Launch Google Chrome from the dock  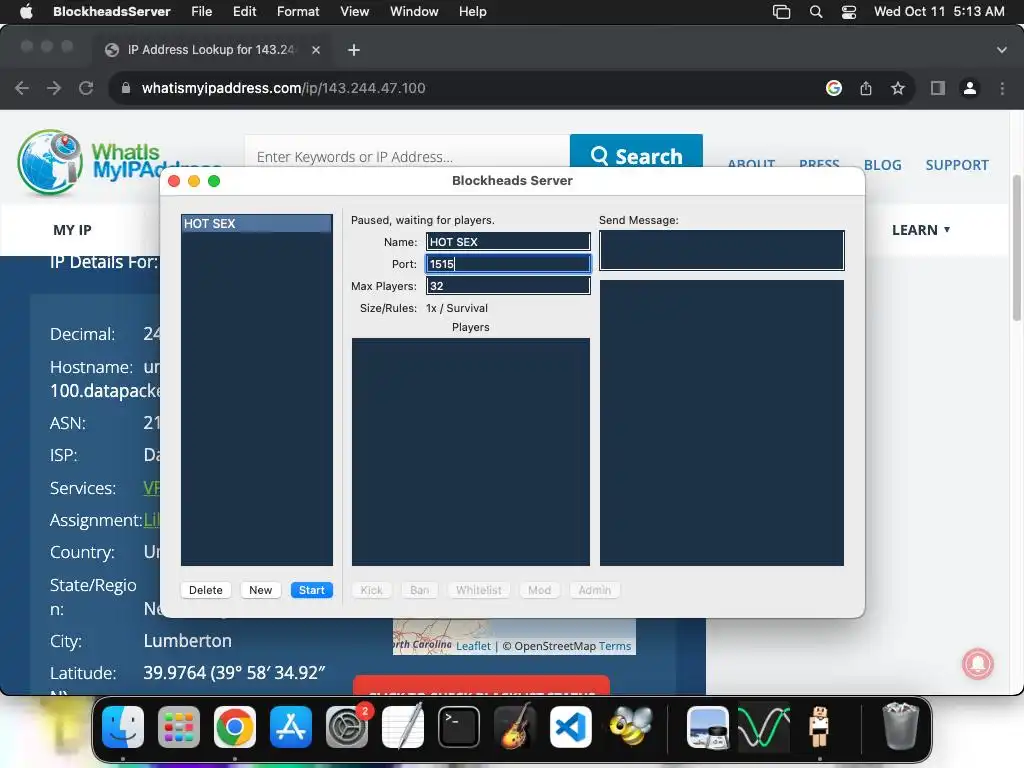[234, 727]
